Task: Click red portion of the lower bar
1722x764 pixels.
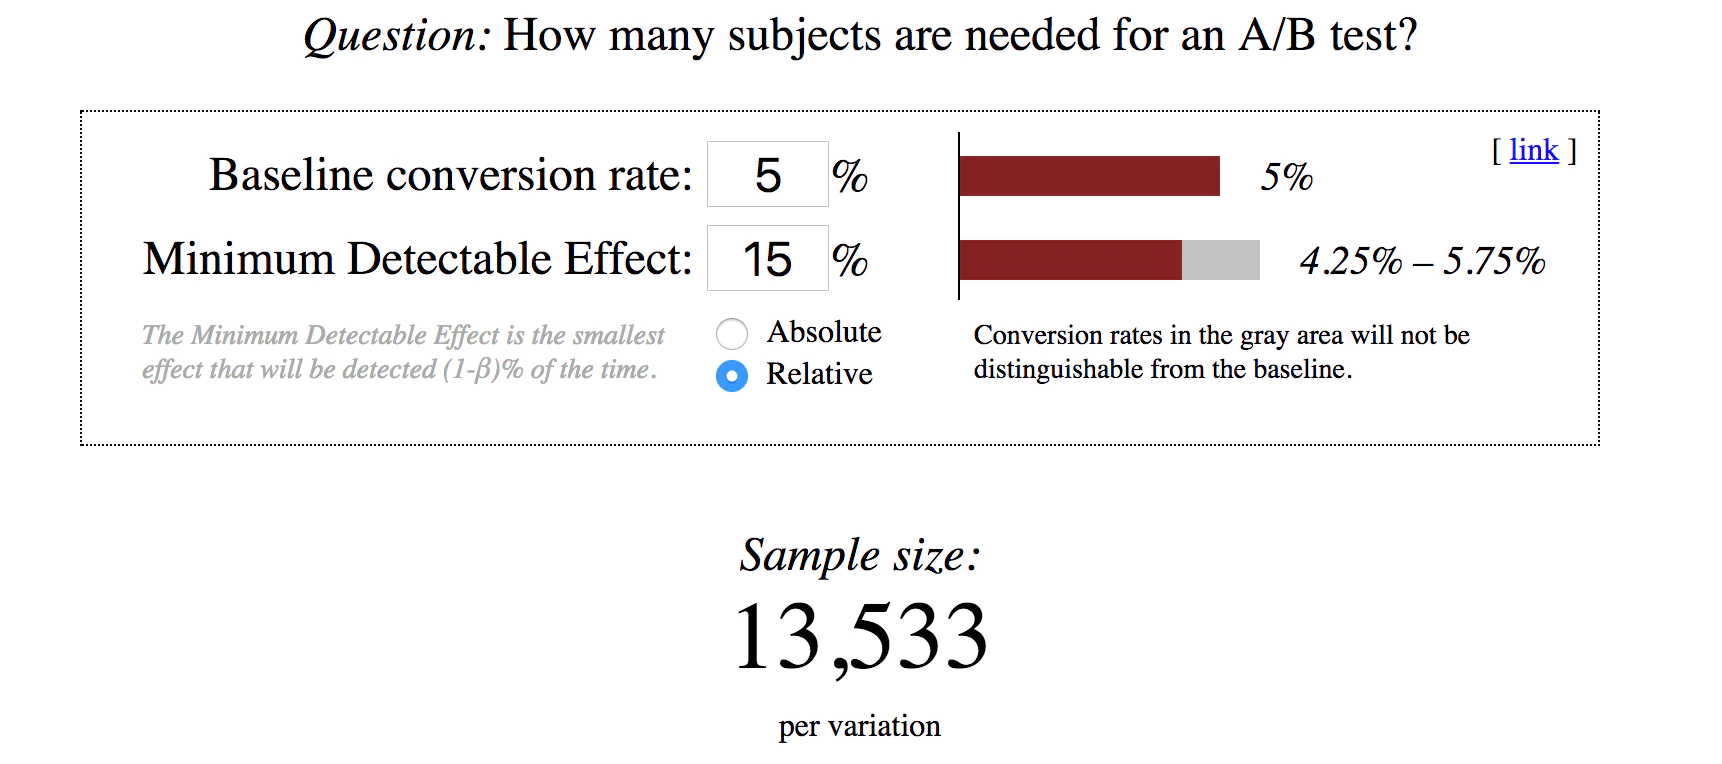Action: (1070, 260)
